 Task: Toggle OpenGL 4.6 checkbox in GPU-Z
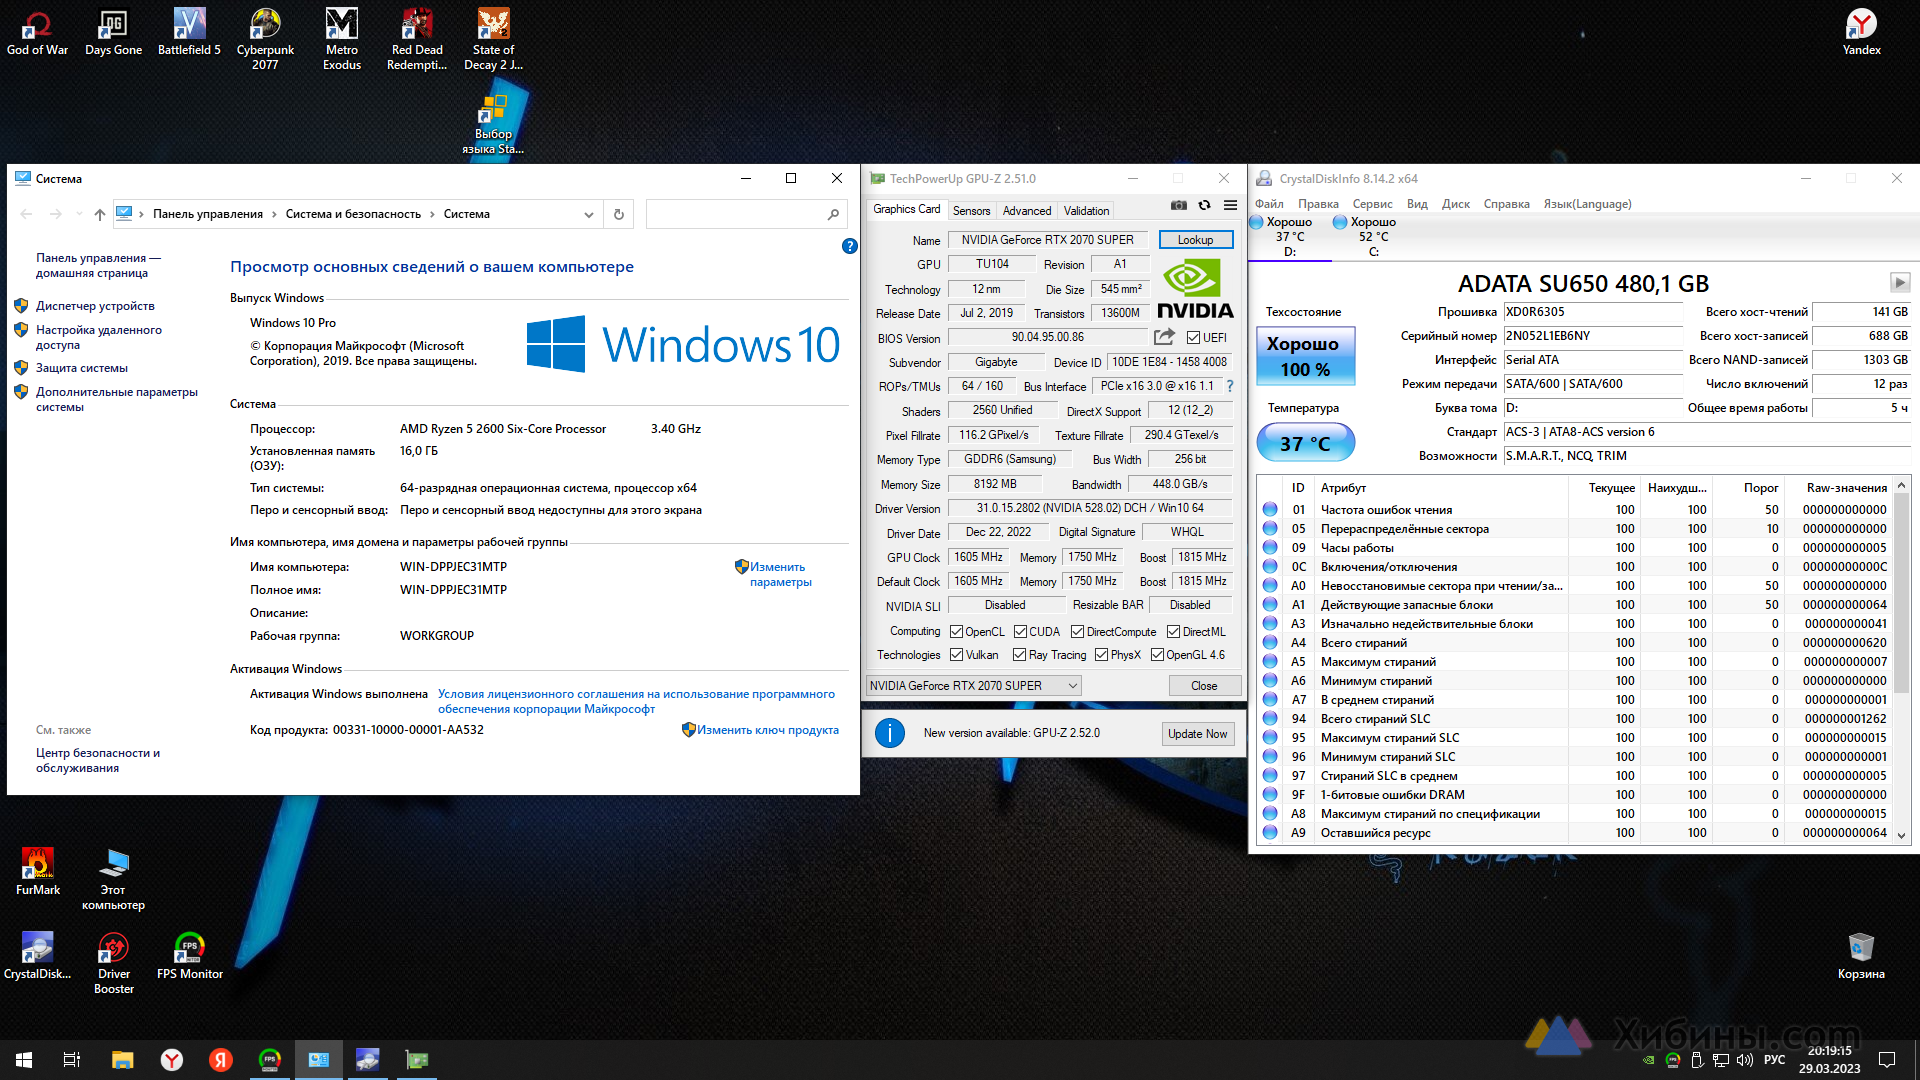(x=1157, y=655)
